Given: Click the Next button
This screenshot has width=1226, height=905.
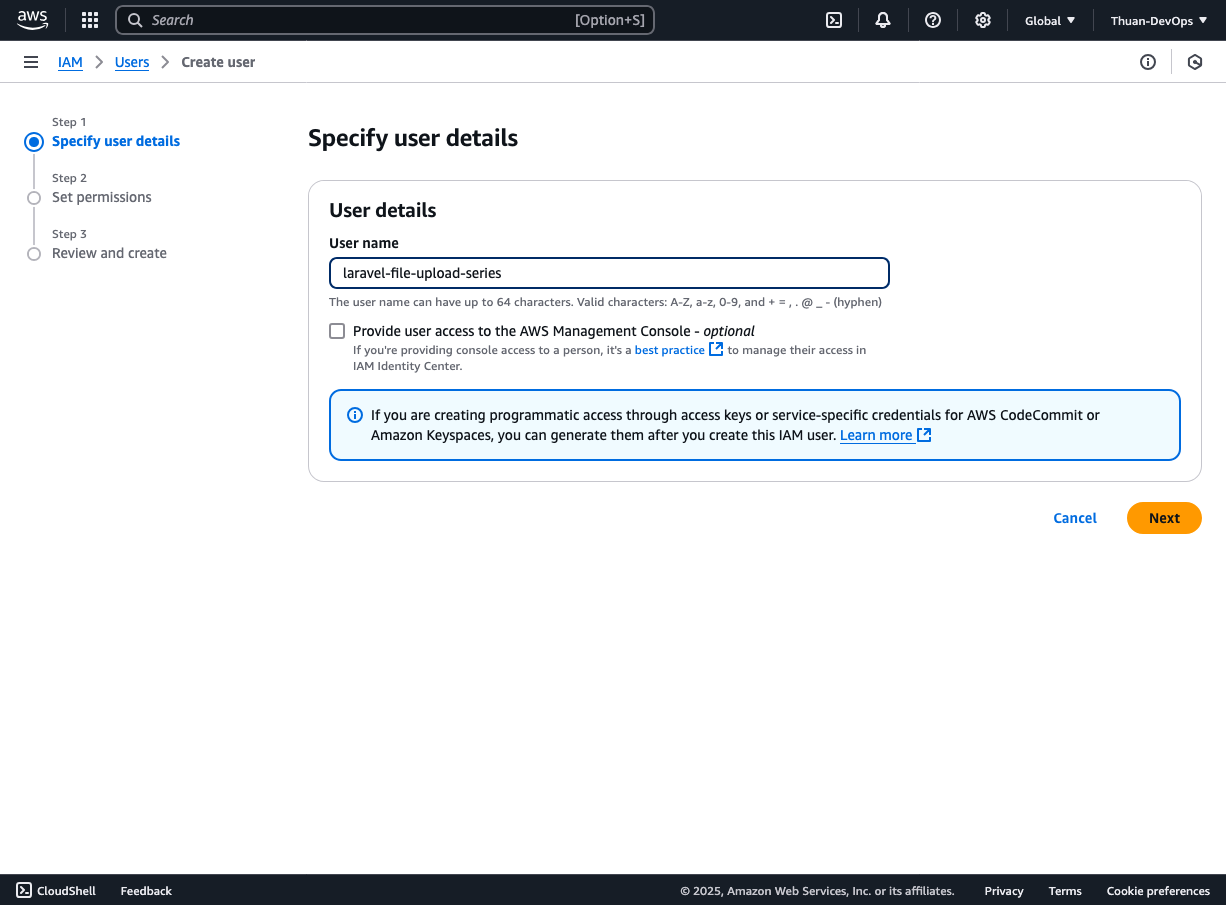Looking at the screenshot, I should point(1163,518).
